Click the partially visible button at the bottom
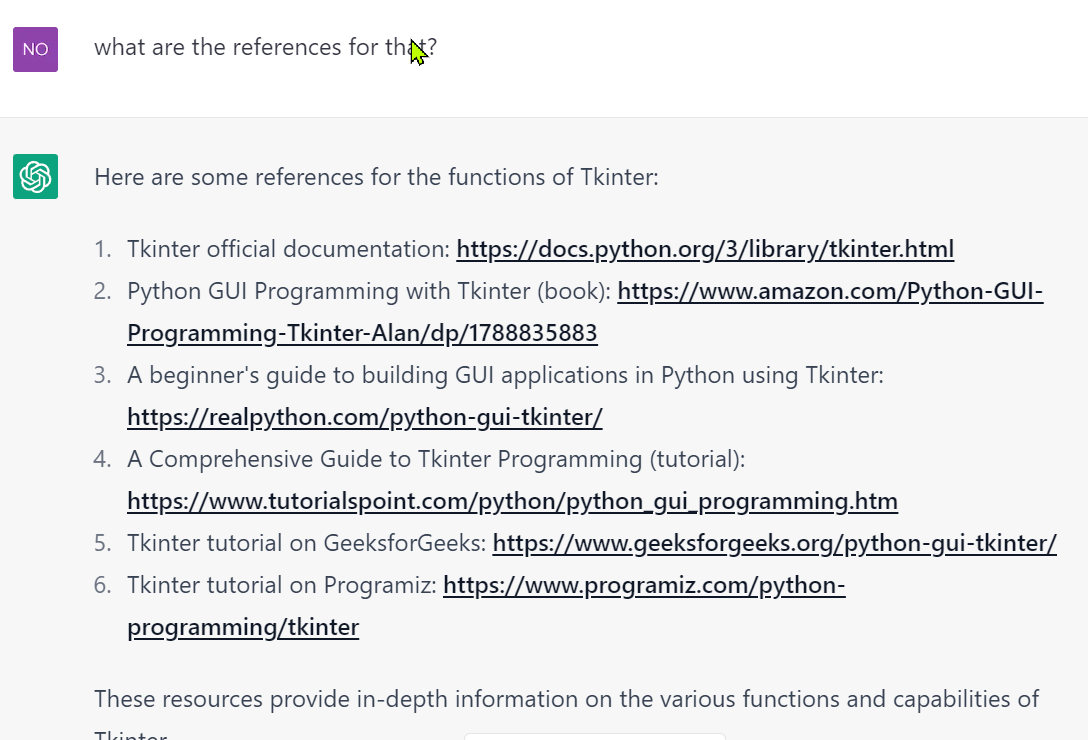Image resolution: width=1088 pixels, height=740 pixels. coord(594,735)
